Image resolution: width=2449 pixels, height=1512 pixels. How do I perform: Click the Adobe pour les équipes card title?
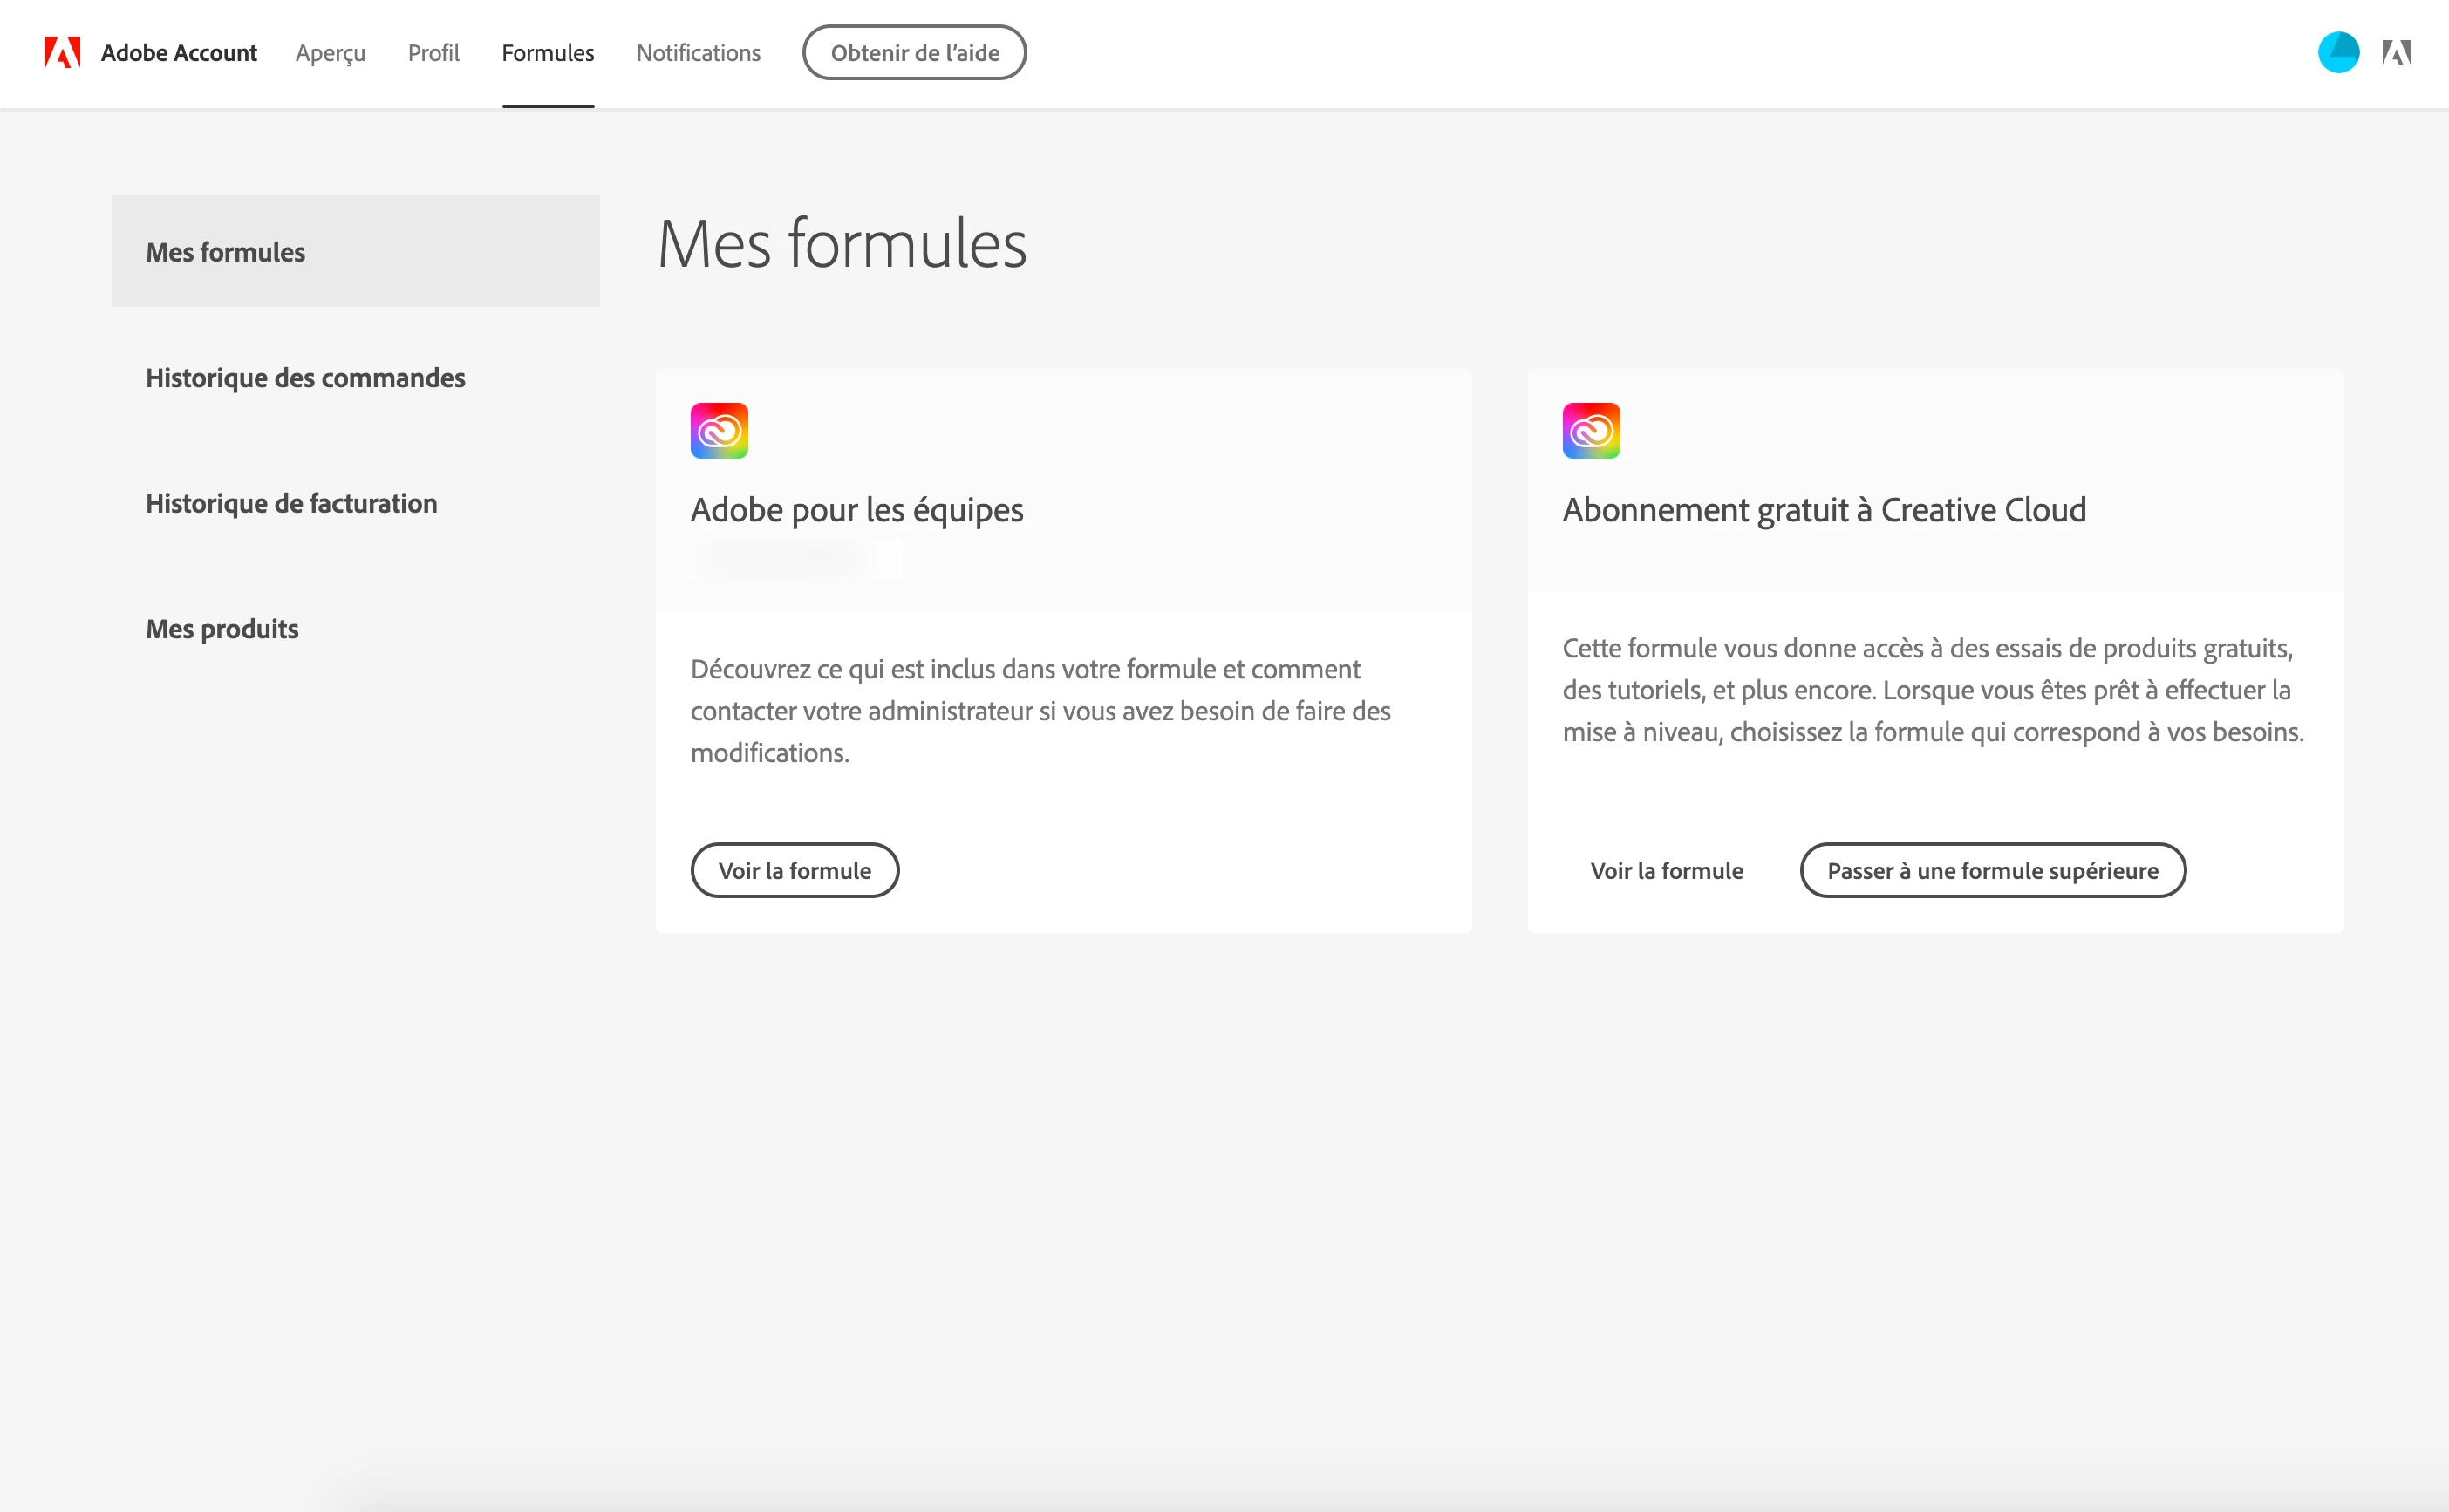[856, 510]
